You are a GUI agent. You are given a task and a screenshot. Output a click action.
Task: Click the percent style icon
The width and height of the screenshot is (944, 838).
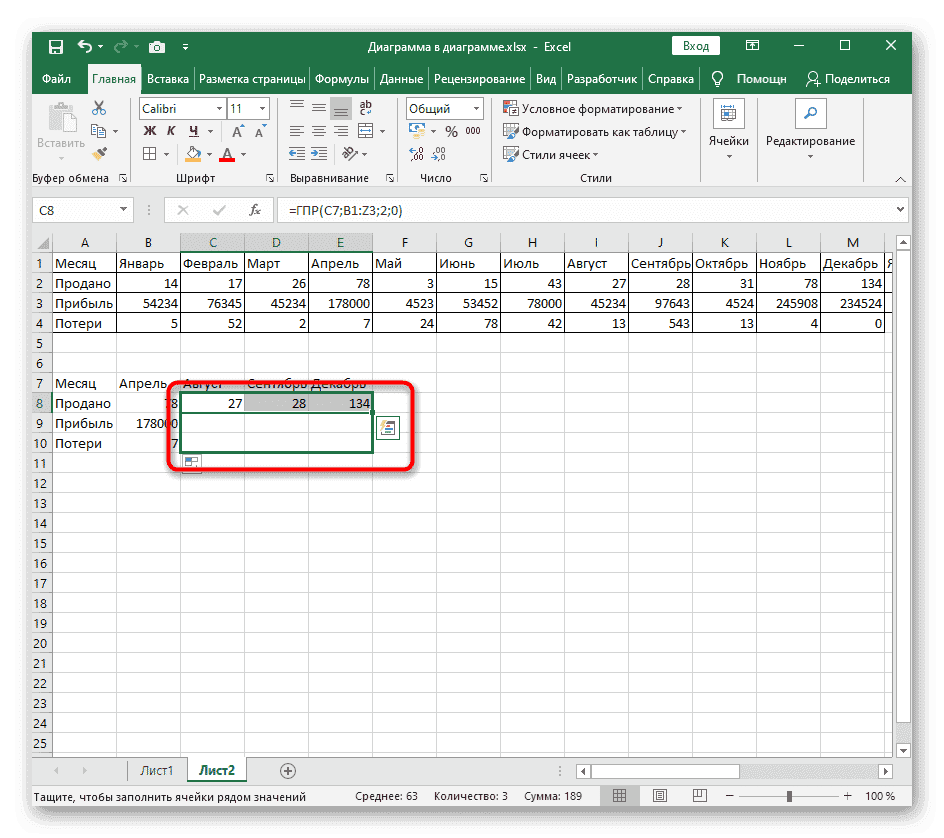click(x=451, y=132)
